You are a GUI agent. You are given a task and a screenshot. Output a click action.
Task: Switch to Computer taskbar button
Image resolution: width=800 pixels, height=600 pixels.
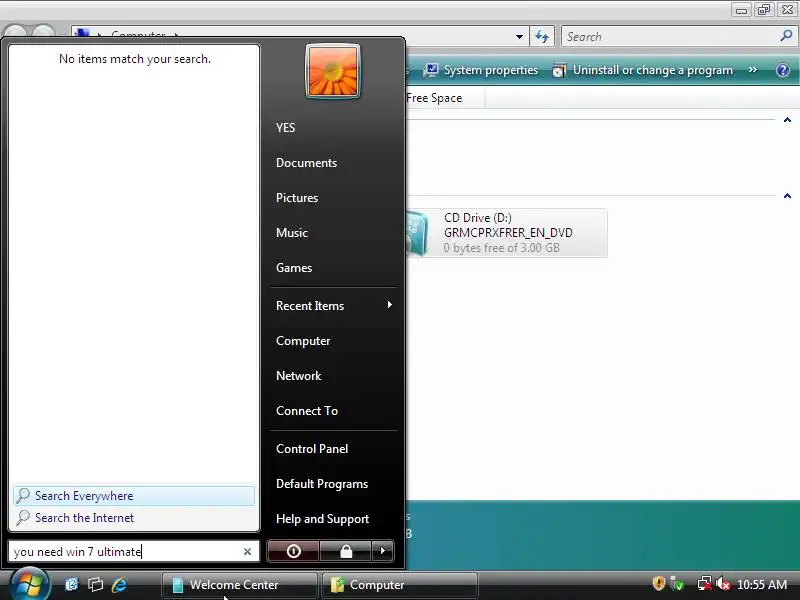coord(399,585)
